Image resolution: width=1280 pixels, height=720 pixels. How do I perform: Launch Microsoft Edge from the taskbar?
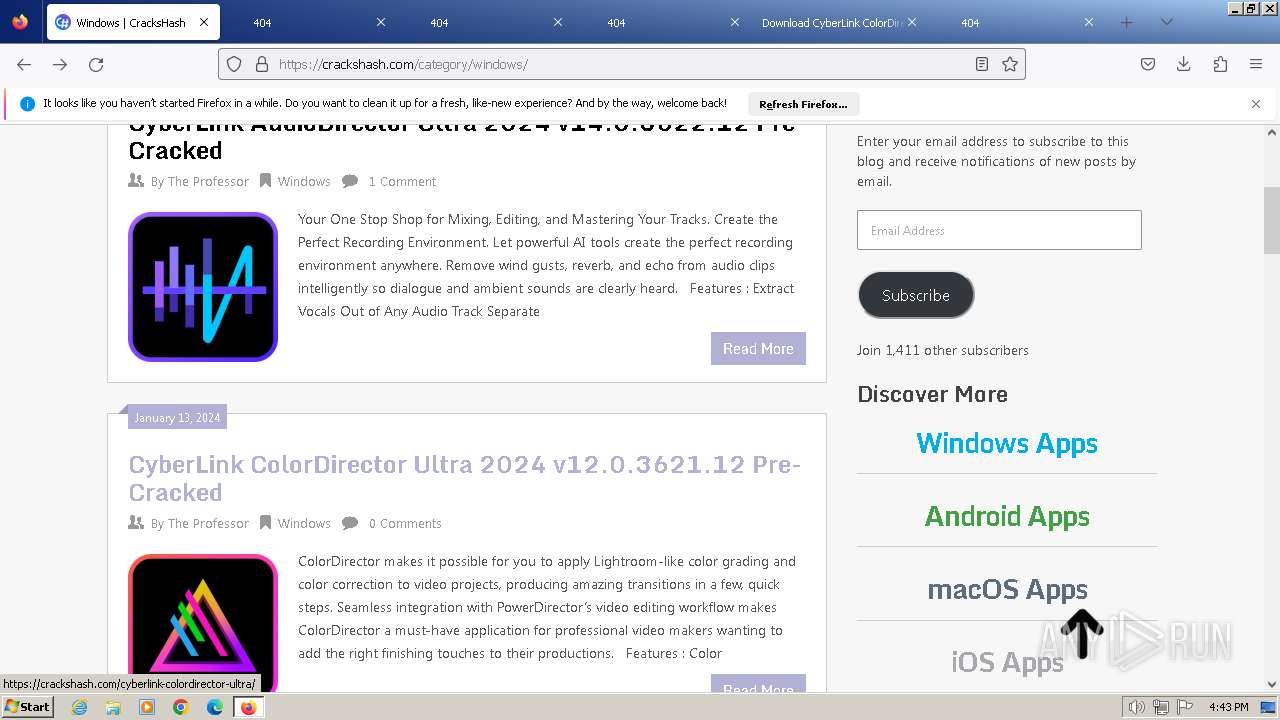coord(215,707)
